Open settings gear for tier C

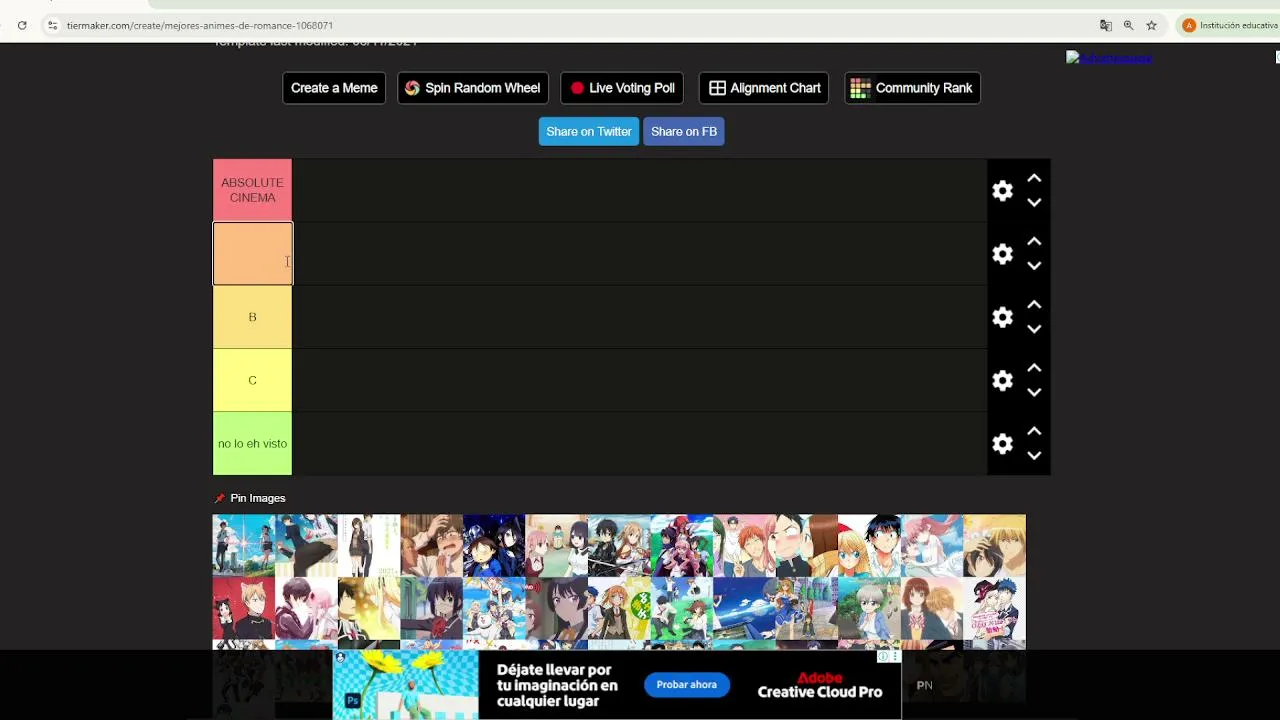pos(1002,381)
